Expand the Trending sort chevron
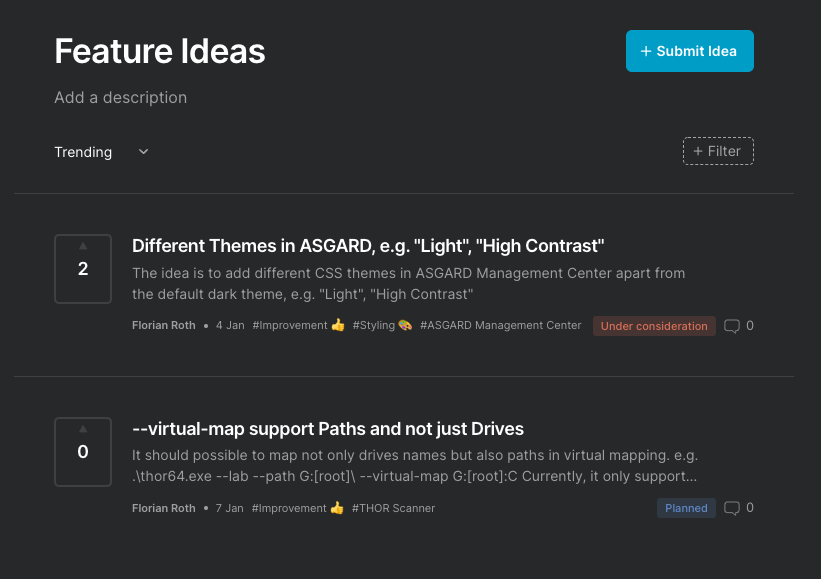Screen dimensions: 821x579 click(143, 152)
